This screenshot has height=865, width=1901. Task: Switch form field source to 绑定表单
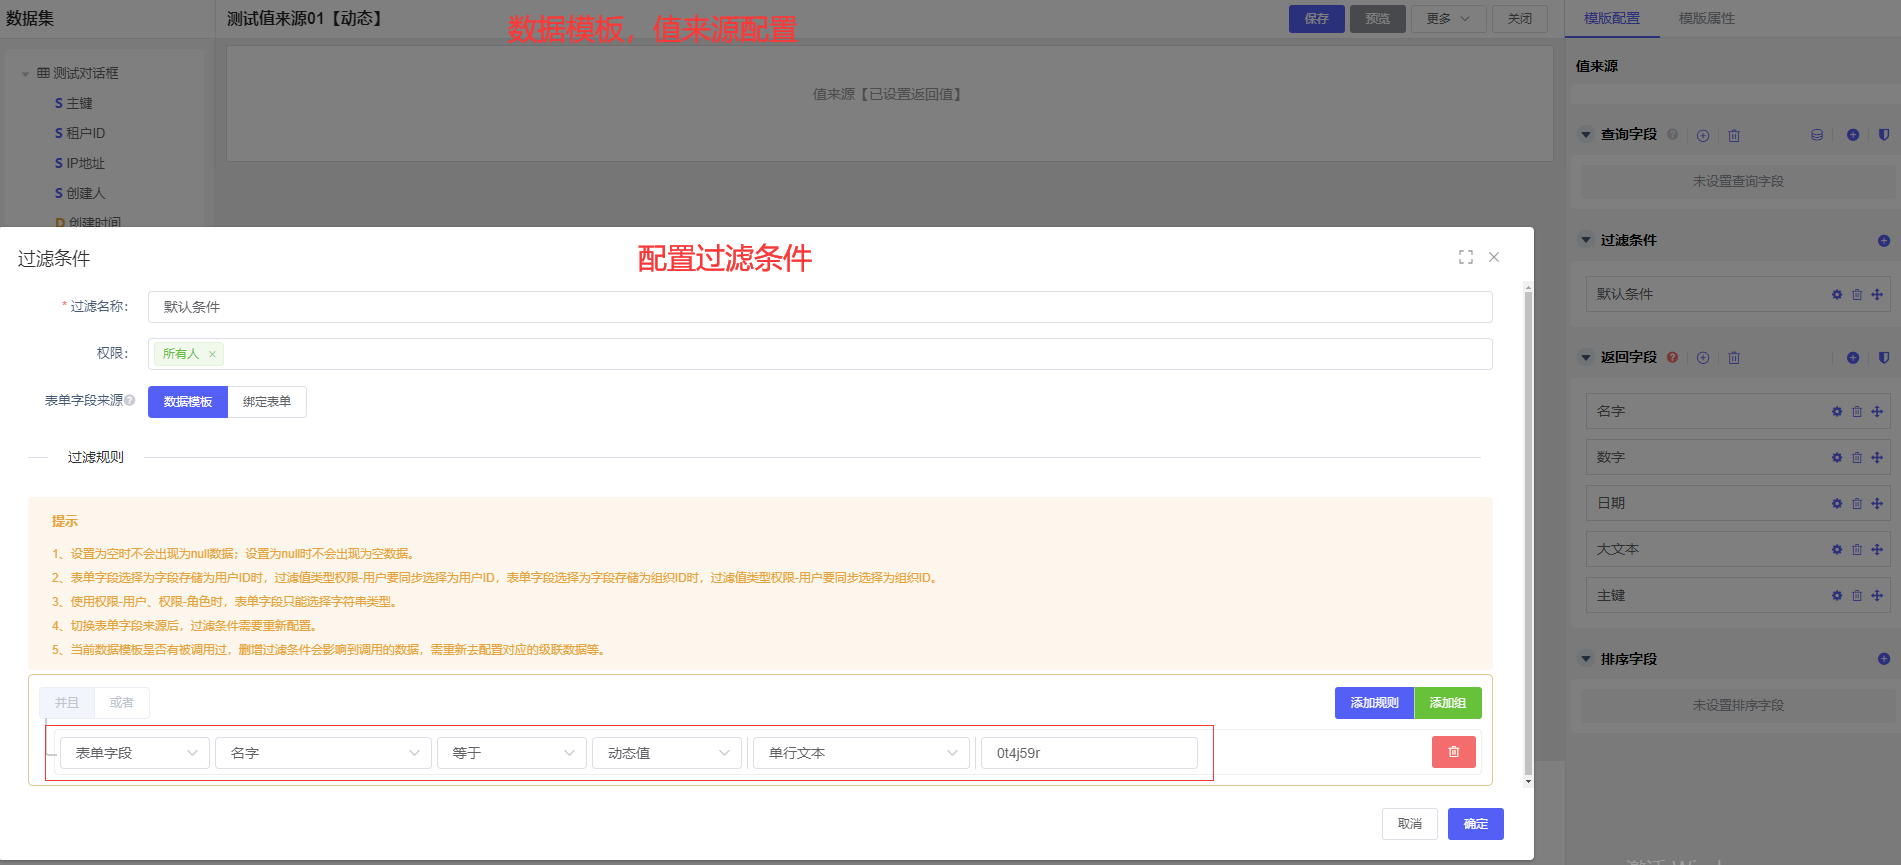(267, 402)
